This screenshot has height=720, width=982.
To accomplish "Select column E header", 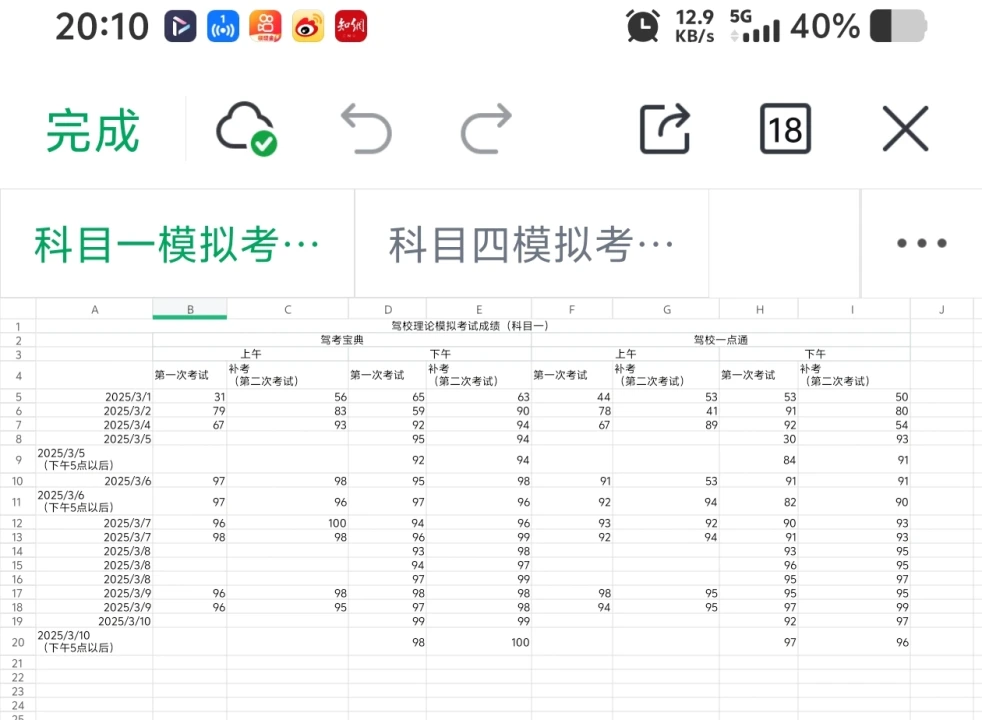I will tap(479, 310).
